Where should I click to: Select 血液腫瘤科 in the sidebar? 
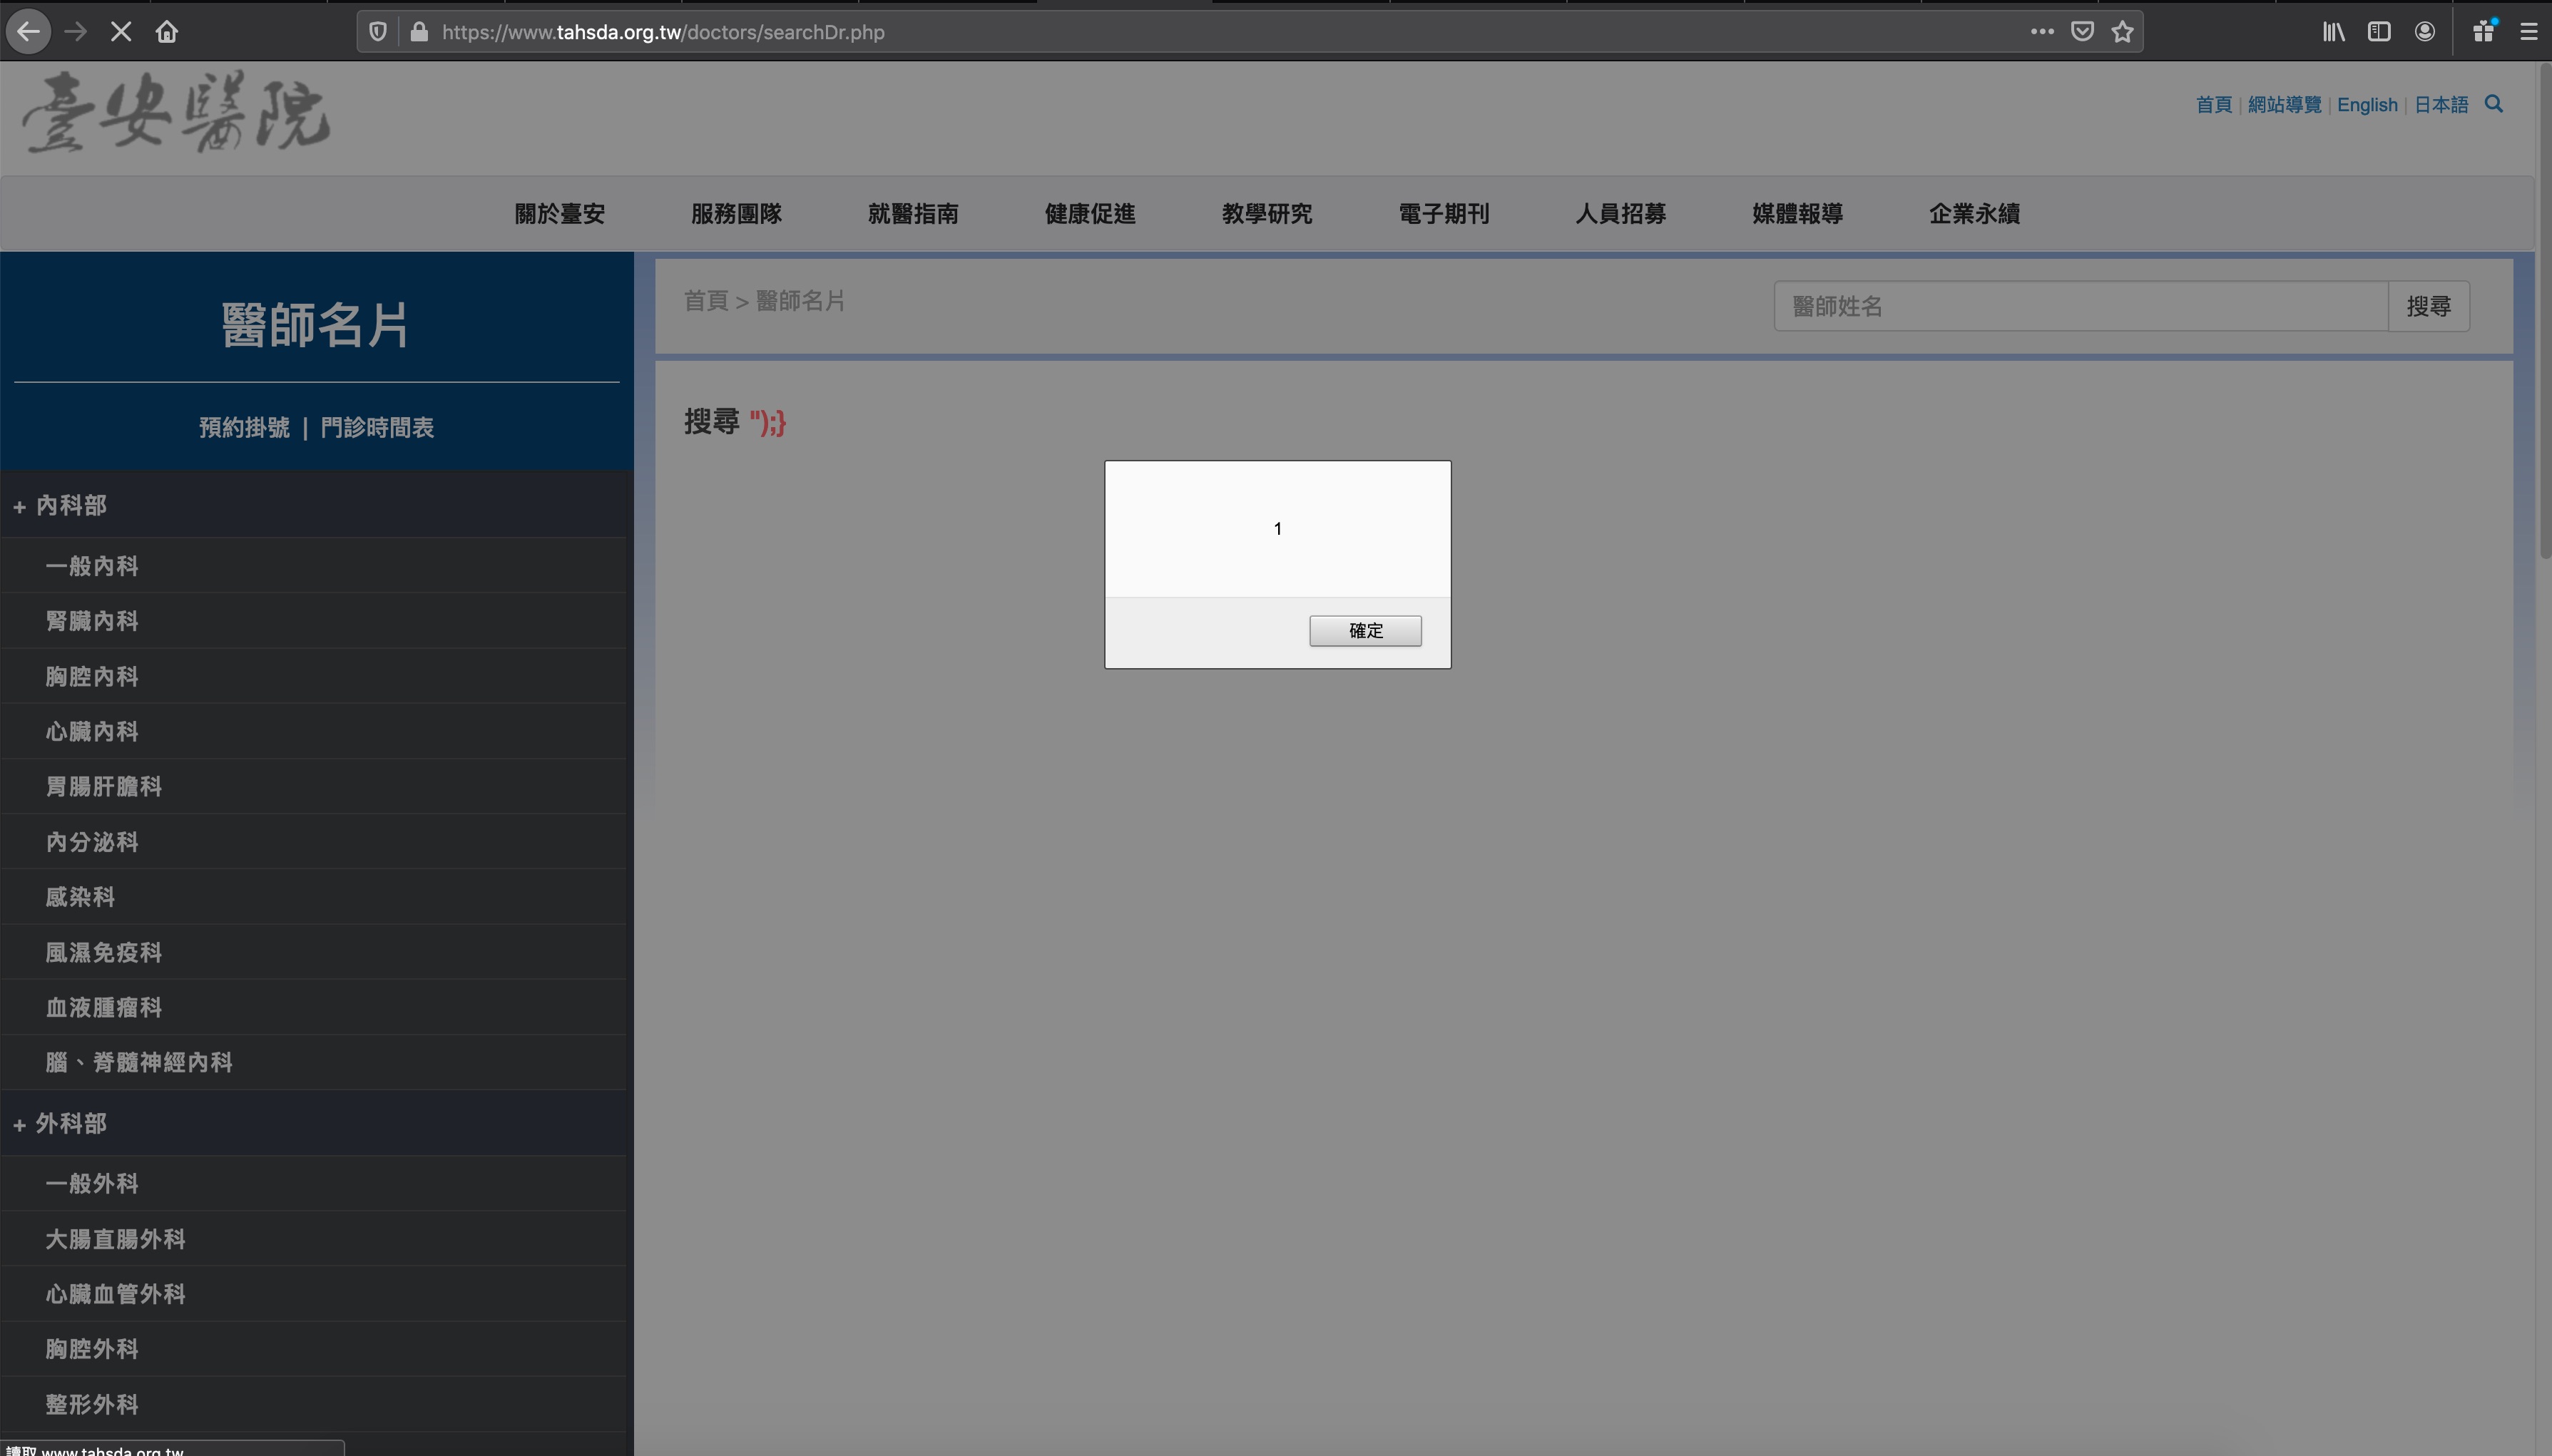pyautogui.click(x=104, y=1008)
